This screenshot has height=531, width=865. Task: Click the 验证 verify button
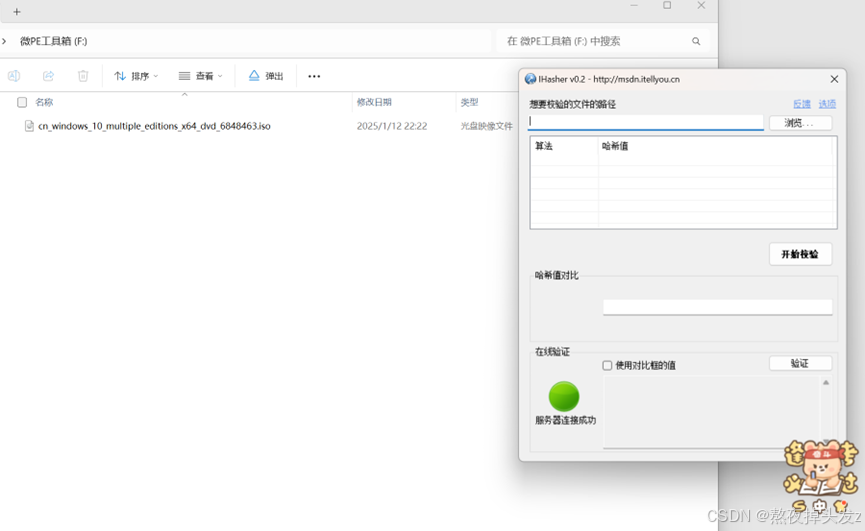800,363
